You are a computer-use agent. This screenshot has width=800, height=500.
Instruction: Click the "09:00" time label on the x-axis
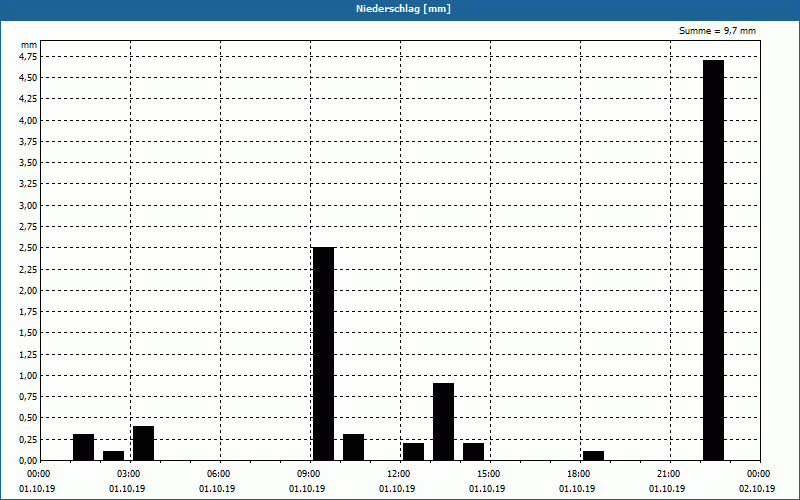(311, 474)
